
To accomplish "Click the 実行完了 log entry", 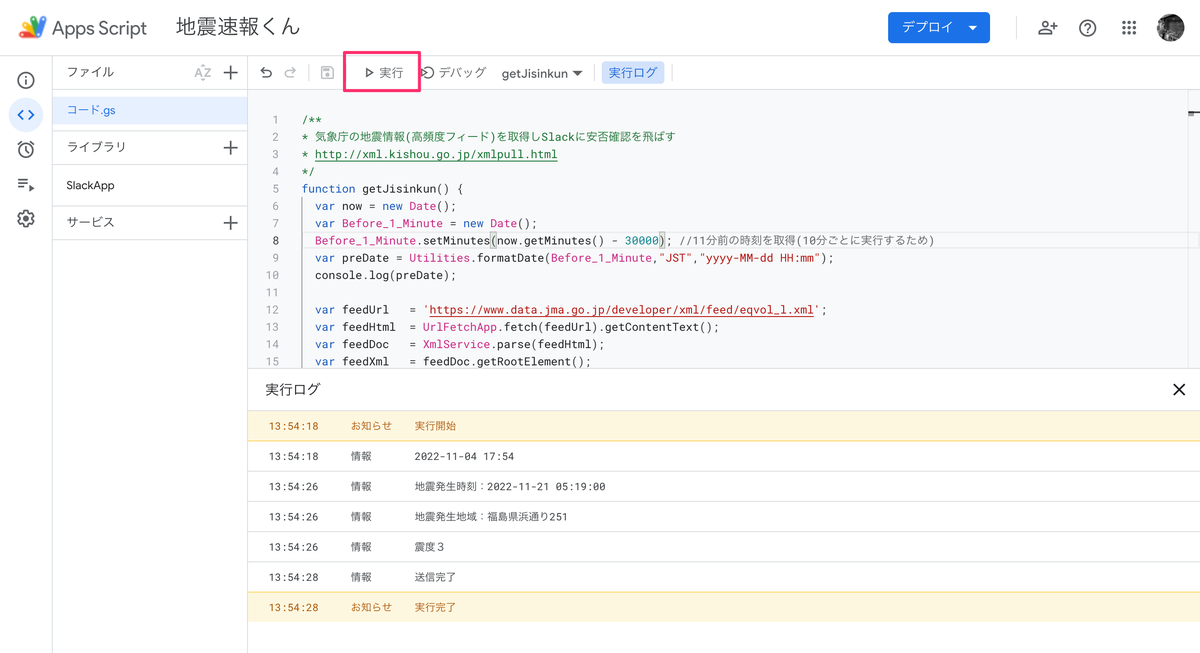I will (x=723, y=607).
